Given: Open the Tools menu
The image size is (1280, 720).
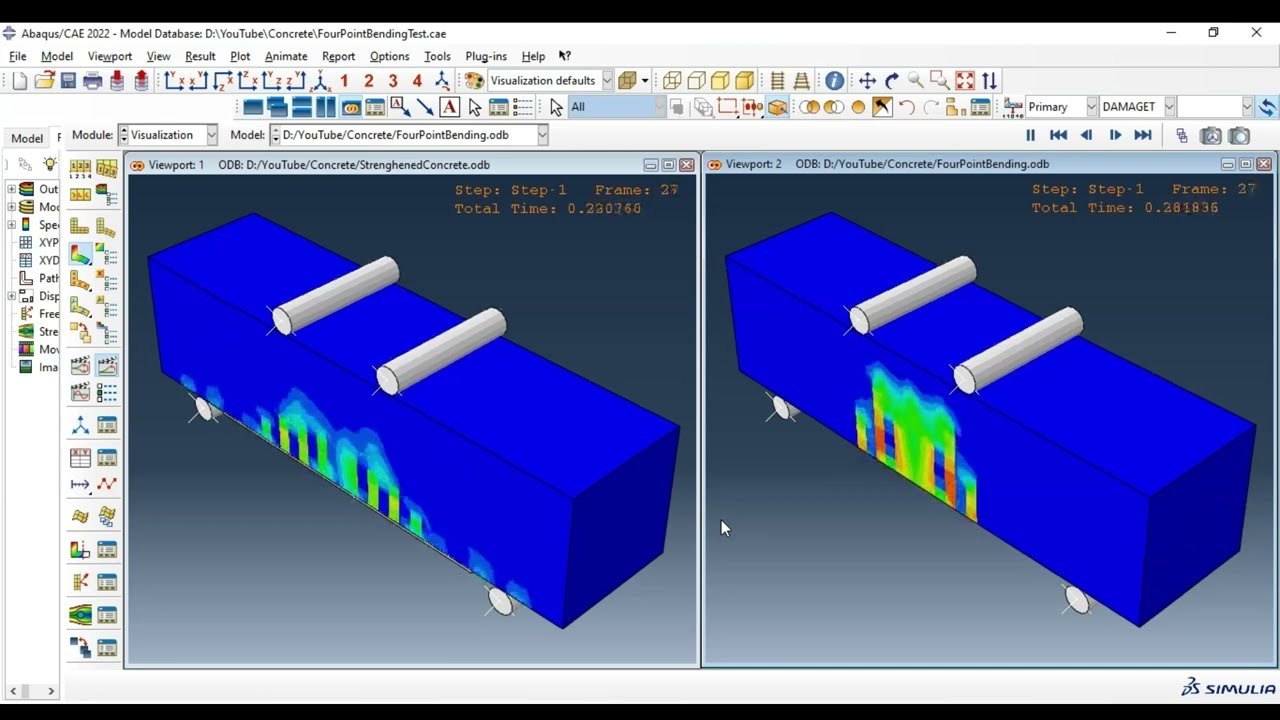Looking at the screenshot, I should click(437, 56).
